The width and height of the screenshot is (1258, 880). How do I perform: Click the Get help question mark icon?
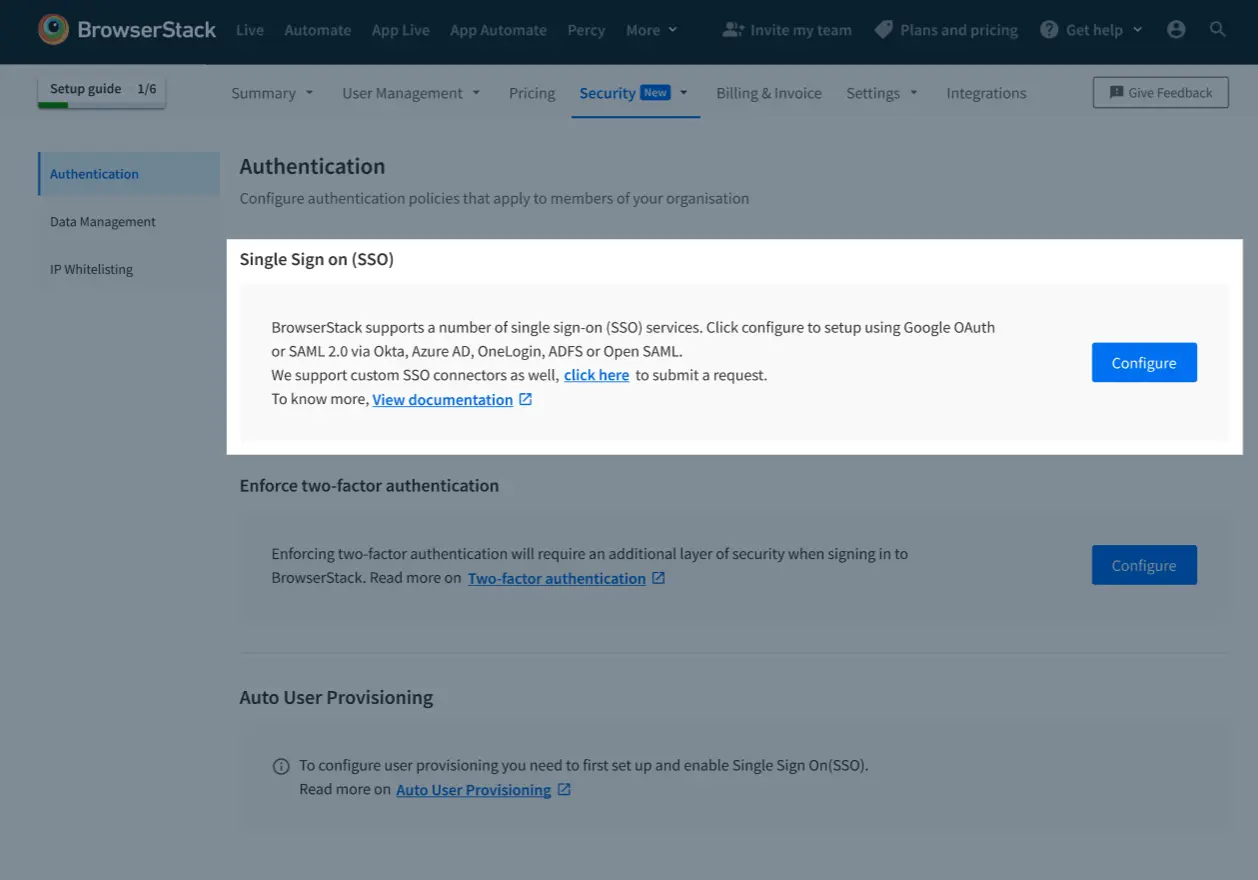(1049, 30)
